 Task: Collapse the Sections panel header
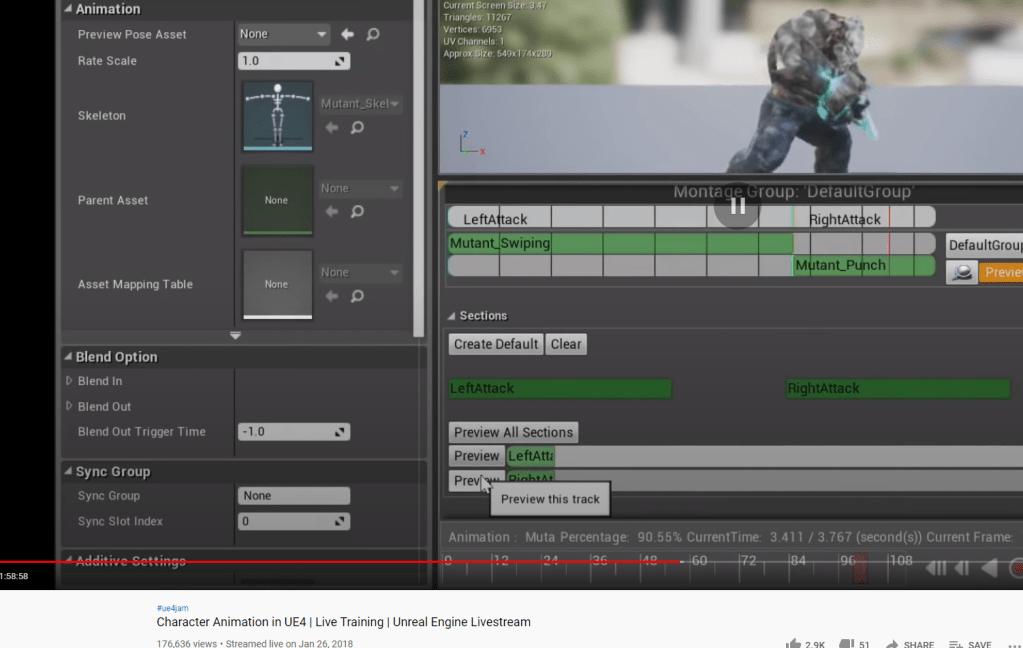[451, 316]
